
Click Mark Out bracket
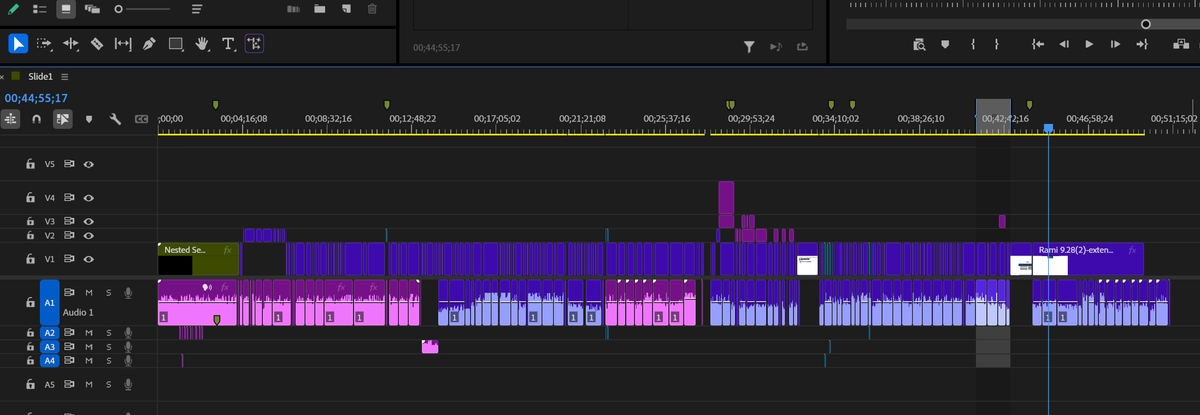pyautogui.click(x=996, y=44)
